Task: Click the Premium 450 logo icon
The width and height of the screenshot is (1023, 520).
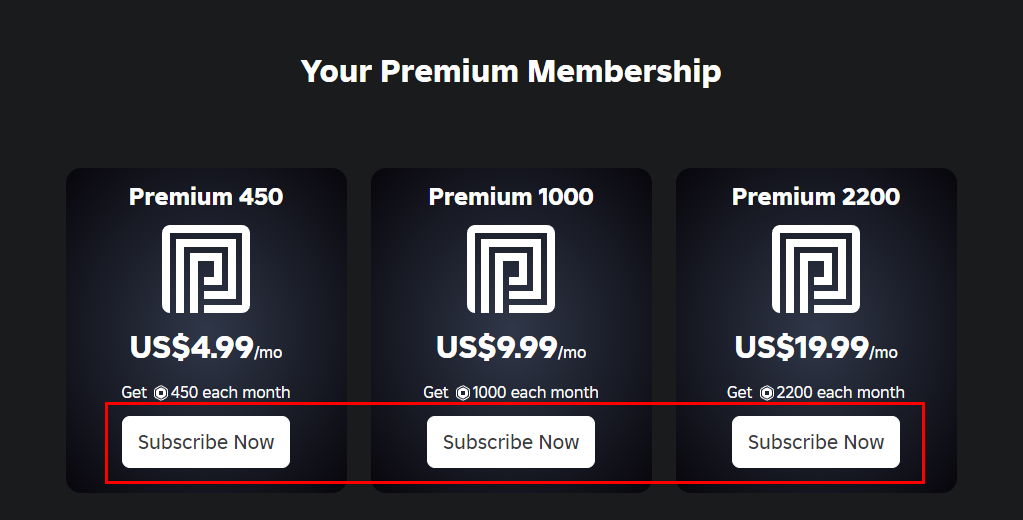Action: pos(206,269)
